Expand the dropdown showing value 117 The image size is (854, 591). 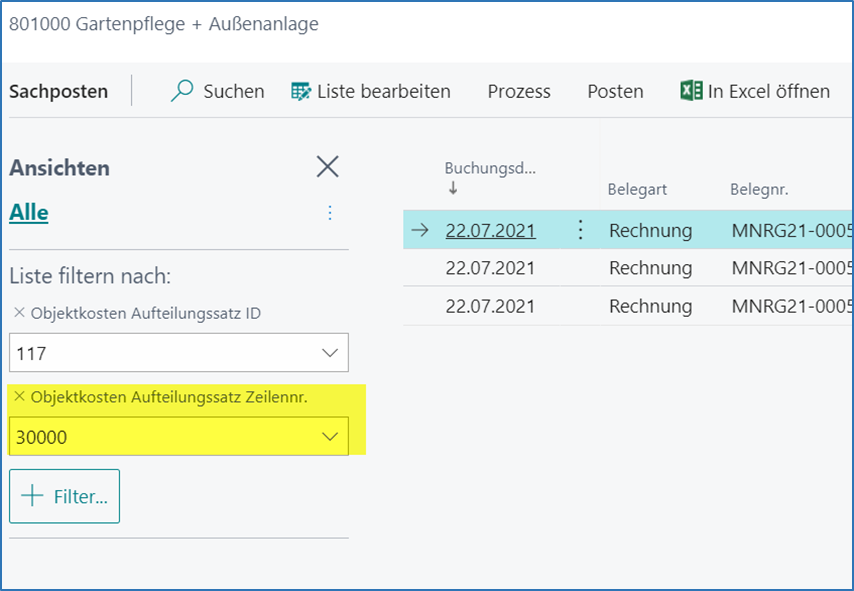point(329,353)
